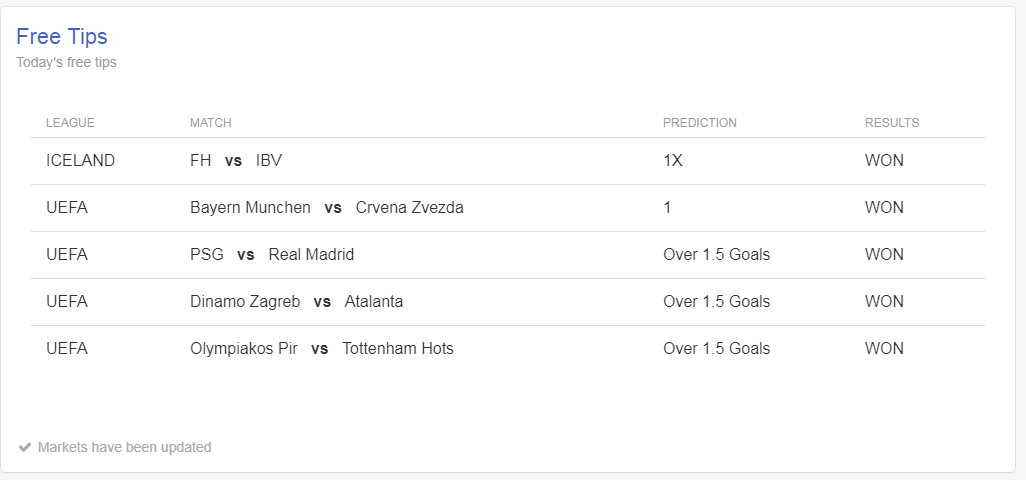
Task: Select Olympiakos Pir vs Tottenham Hots match
Action: pyautogui.click(x=322, y=349)
